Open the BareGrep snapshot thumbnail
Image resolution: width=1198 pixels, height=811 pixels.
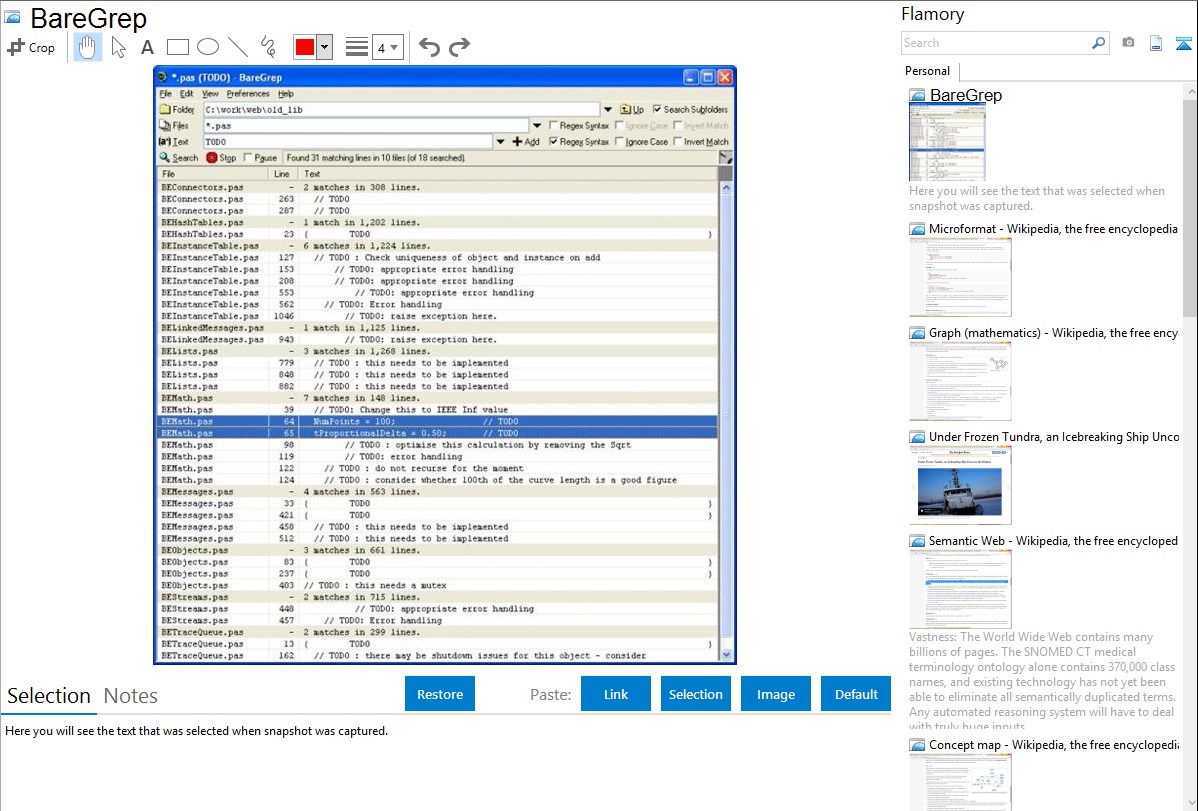[x=947, y=143]
